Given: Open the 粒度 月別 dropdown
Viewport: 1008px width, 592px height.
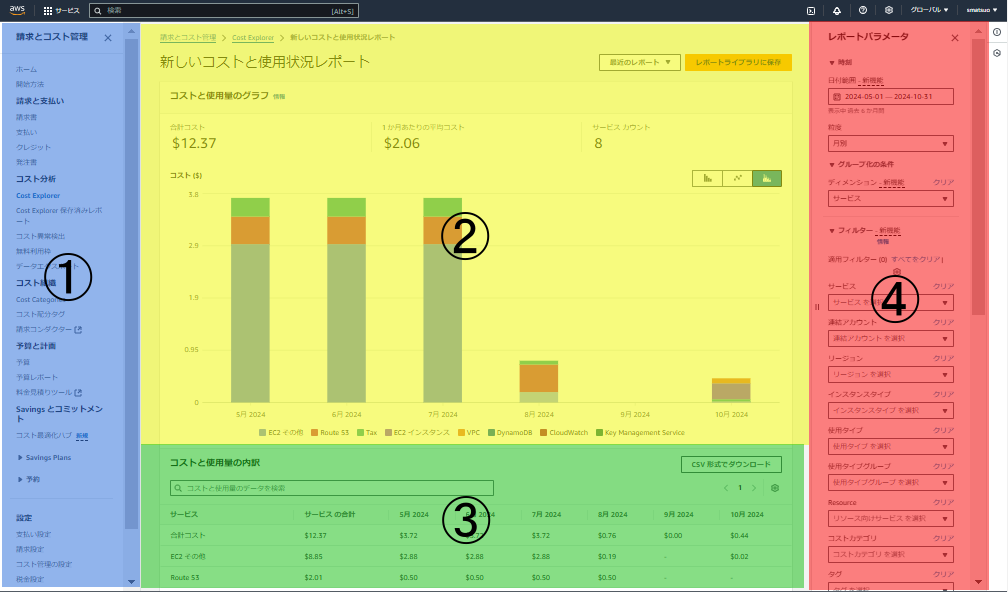Looking at the screenshot, I should pos(890,143).
